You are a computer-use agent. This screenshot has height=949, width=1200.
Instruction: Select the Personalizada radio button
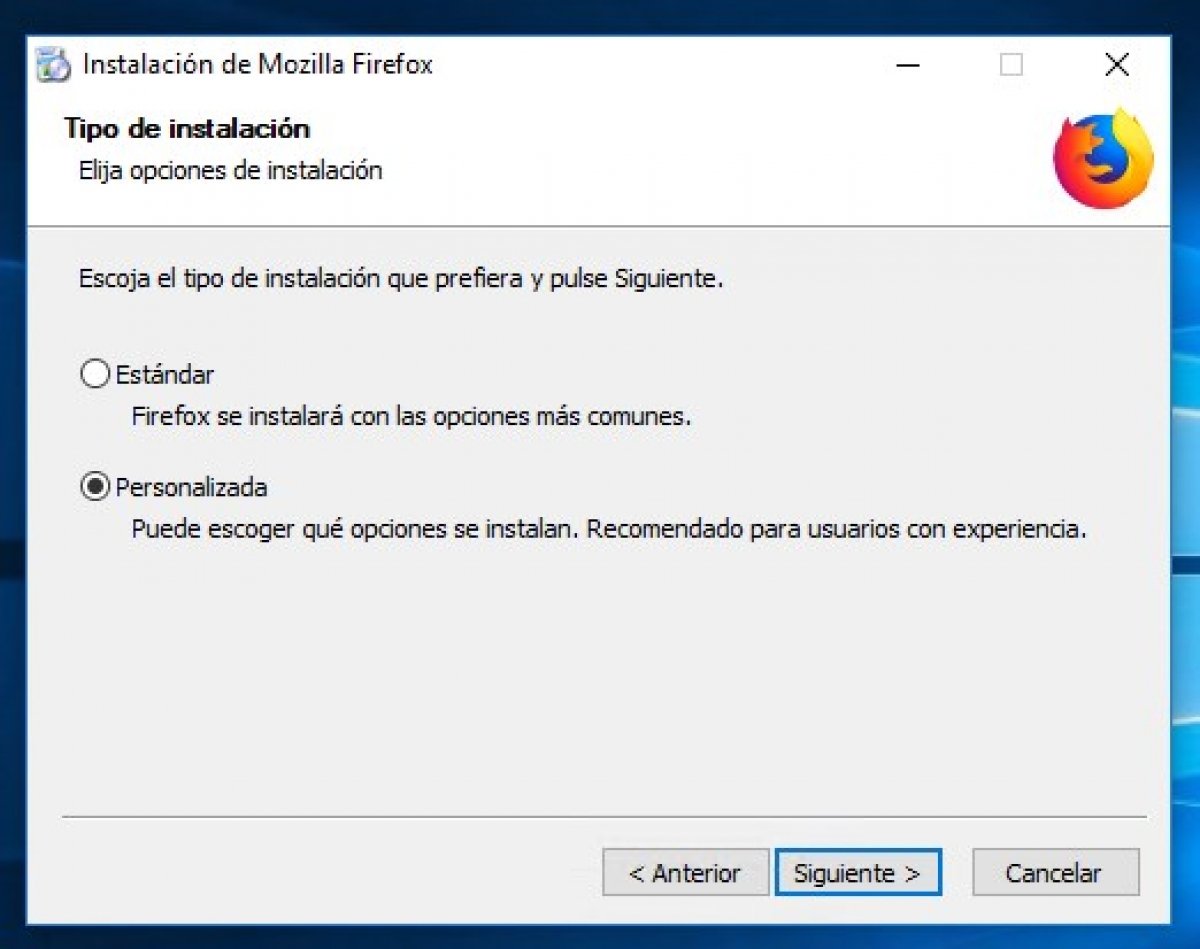point(94,488)
